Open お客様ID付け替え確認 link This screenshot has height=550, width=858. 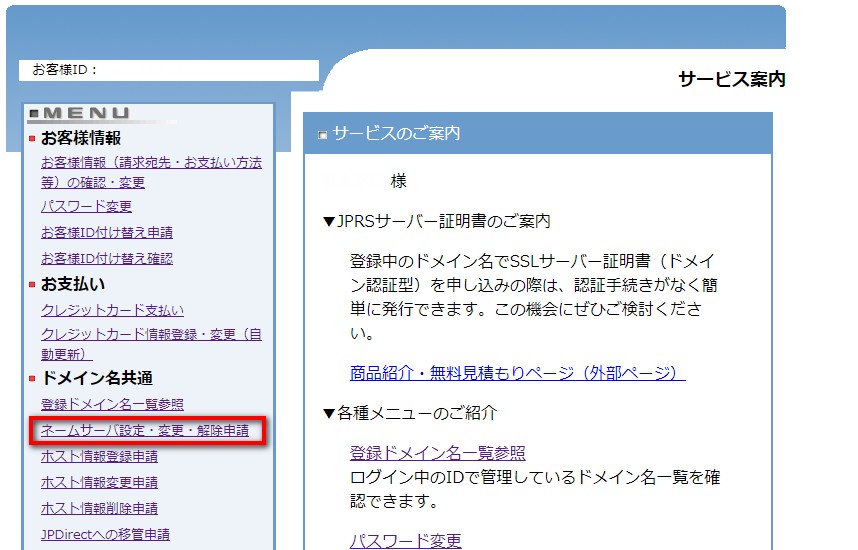point(107,258)
